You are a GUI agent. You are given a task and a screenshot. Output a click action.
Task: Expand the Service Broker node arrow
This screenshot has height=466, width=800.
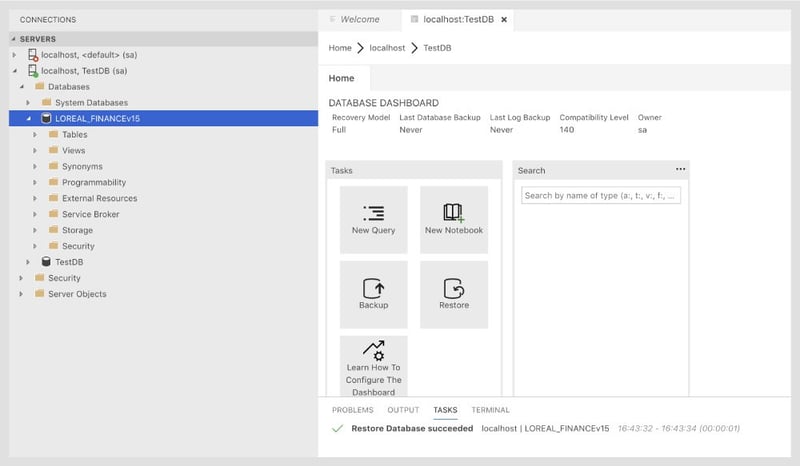point(35,214)
